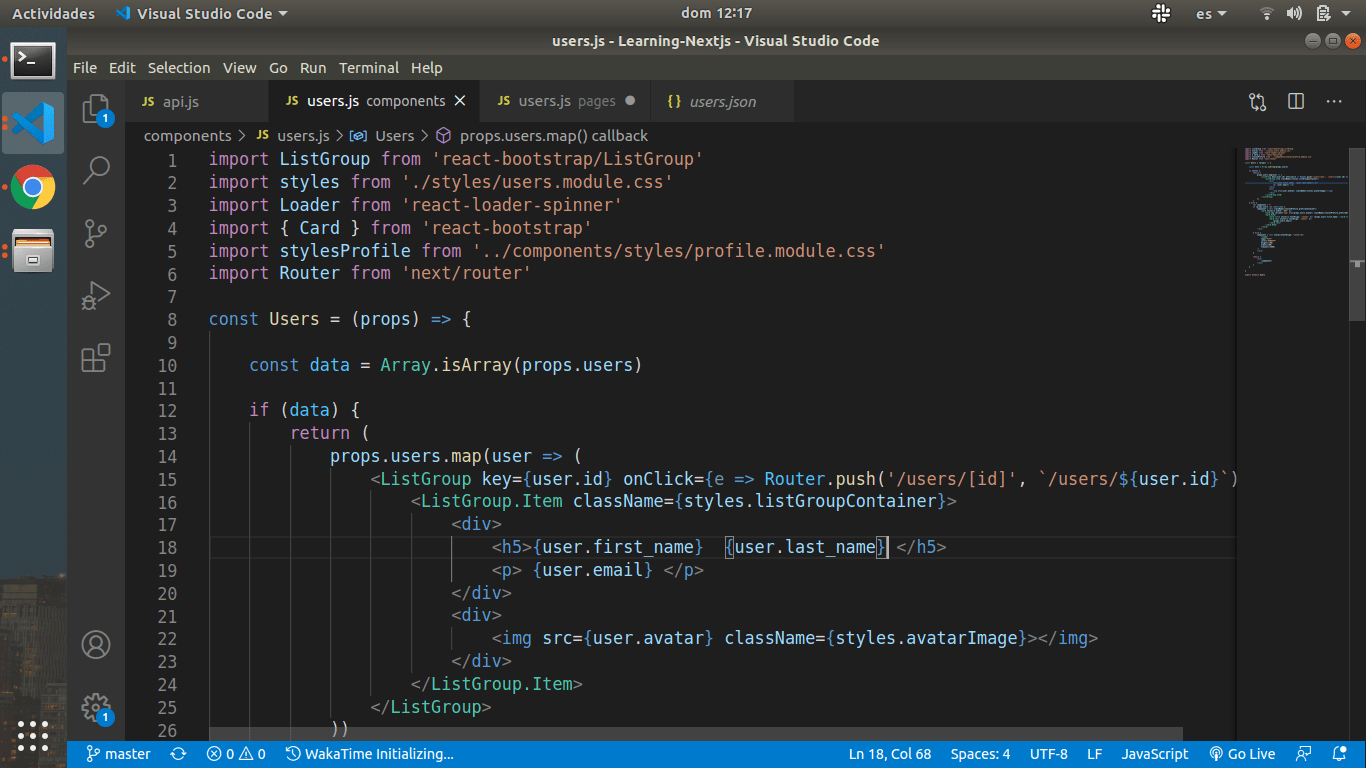Click the Ln 18, Col 68 indicator
The image size is (1366, 768).
pos(890,755)
